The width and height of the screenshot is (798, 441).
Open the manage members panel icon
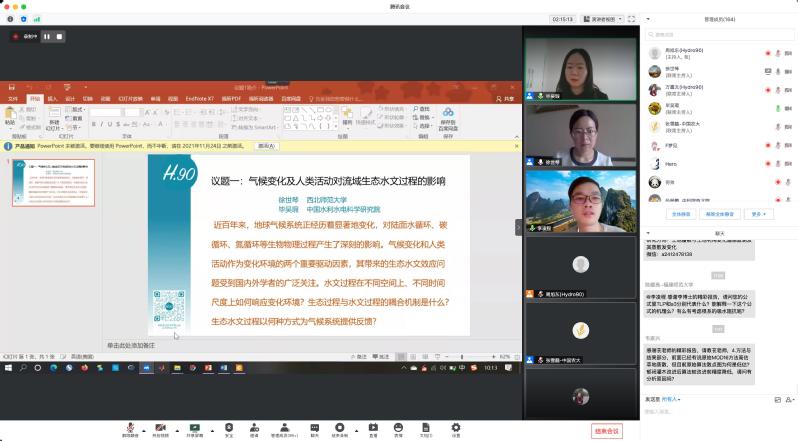tap(286, 427)
